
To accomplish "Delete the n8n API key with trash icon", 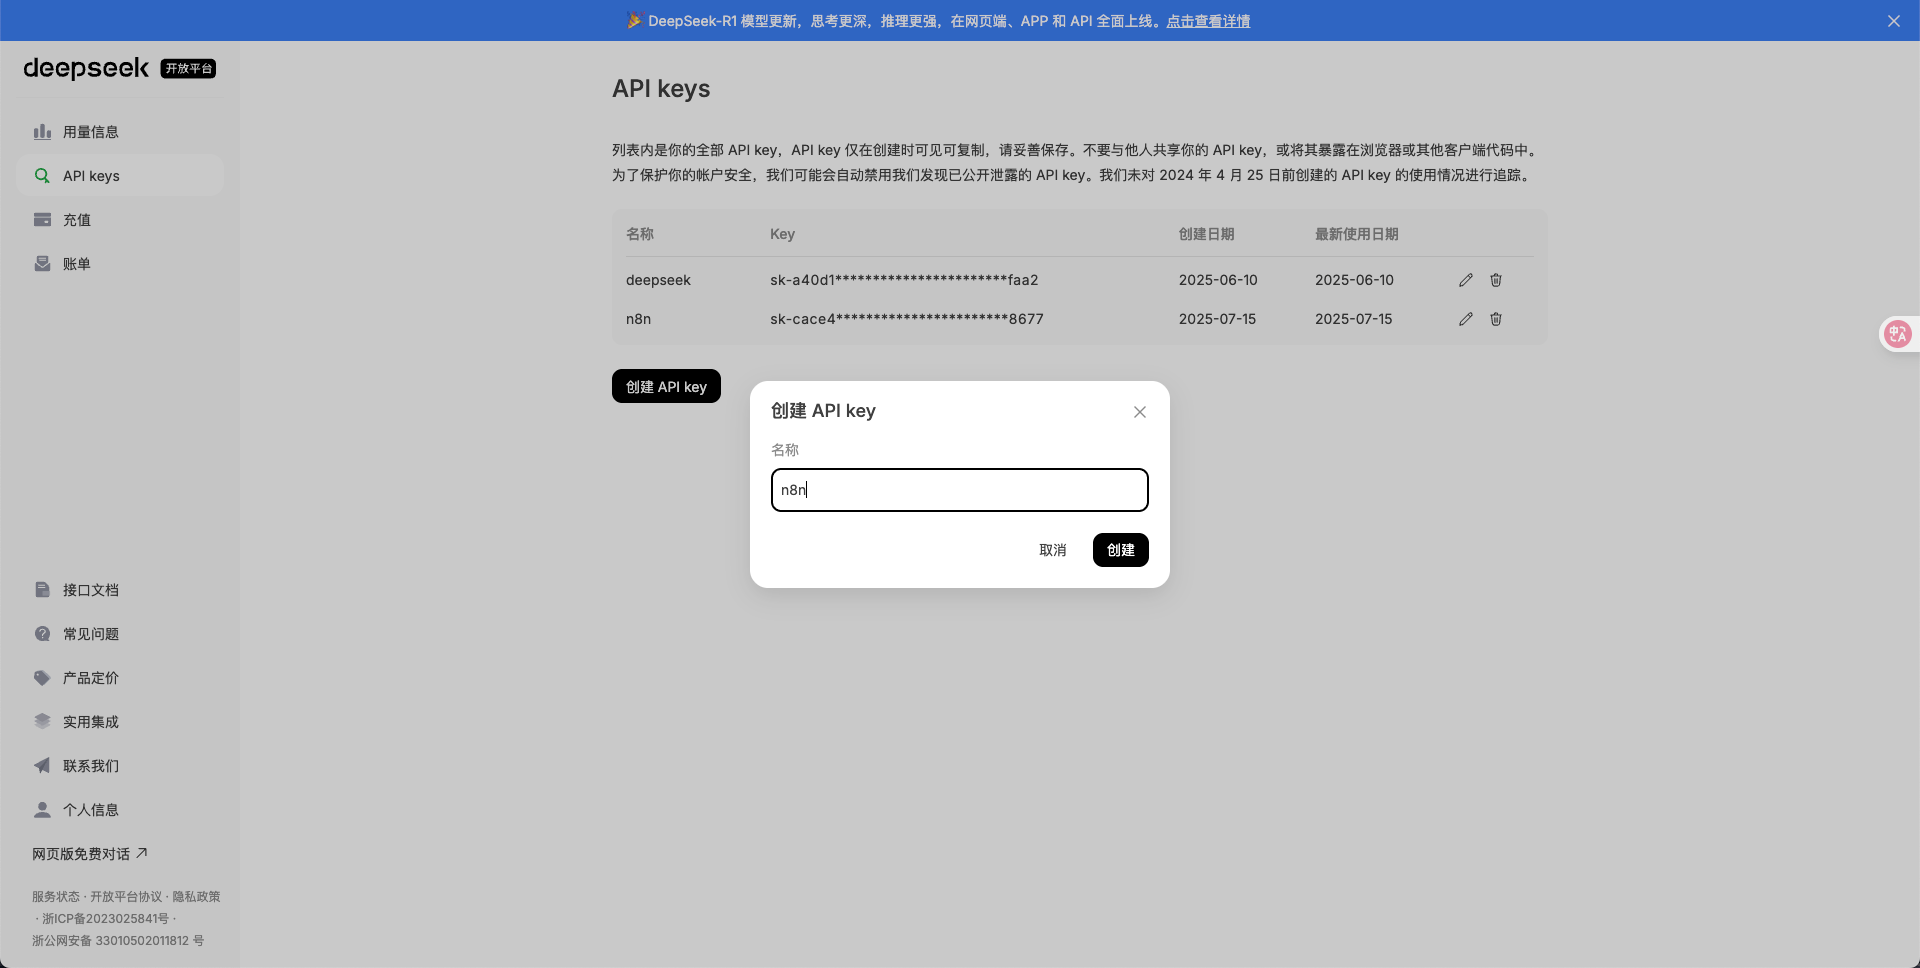I will pyautogui.click(x=1496, y=319).
